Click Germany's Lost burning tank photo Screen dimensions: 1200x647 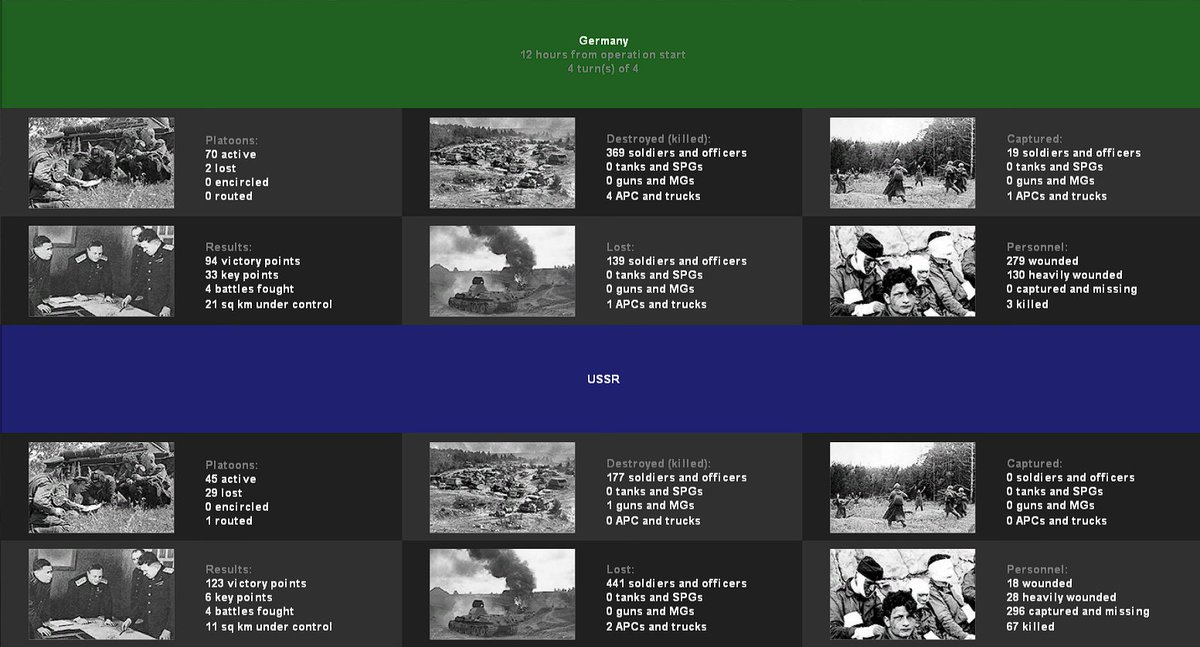(x=502, y=271)
